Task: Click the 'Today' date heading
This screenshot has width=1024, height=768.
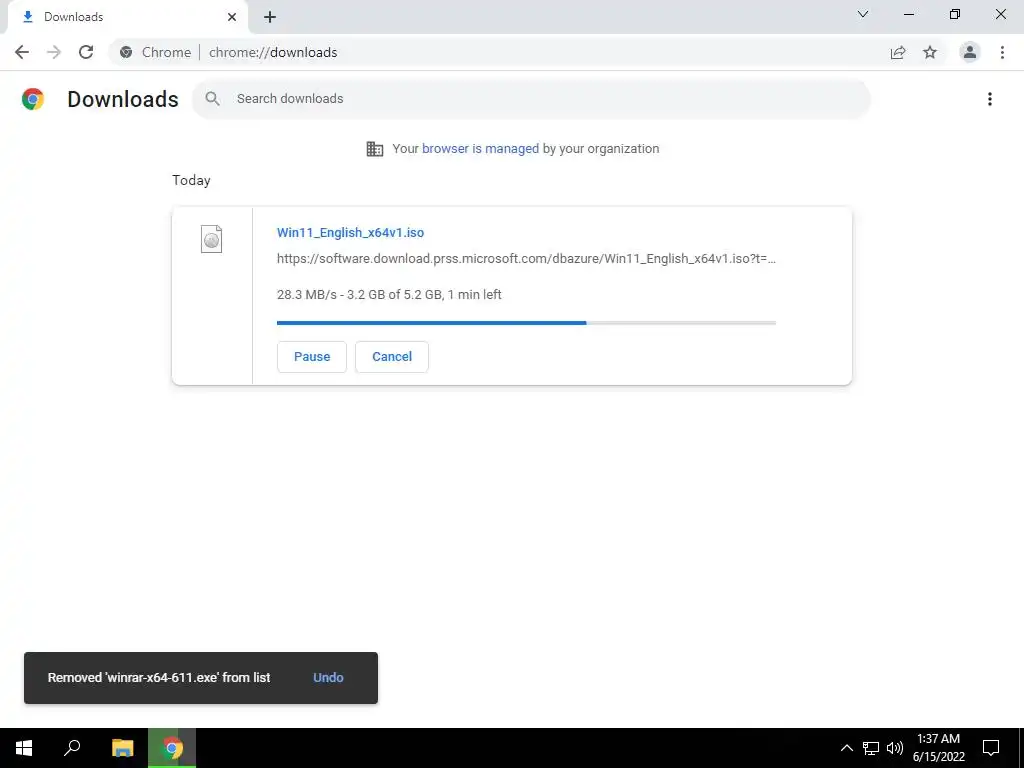Action: tap(191, 181)
